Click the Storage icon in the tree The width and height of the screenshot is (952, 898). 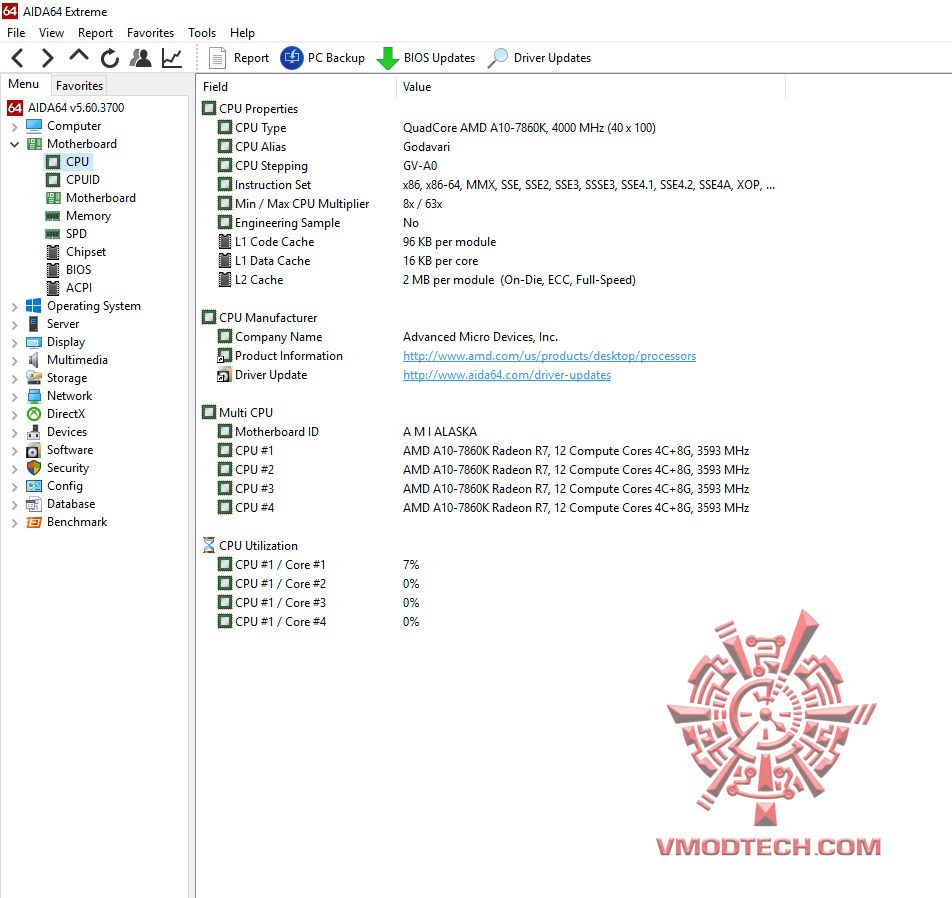coord(34,378)
